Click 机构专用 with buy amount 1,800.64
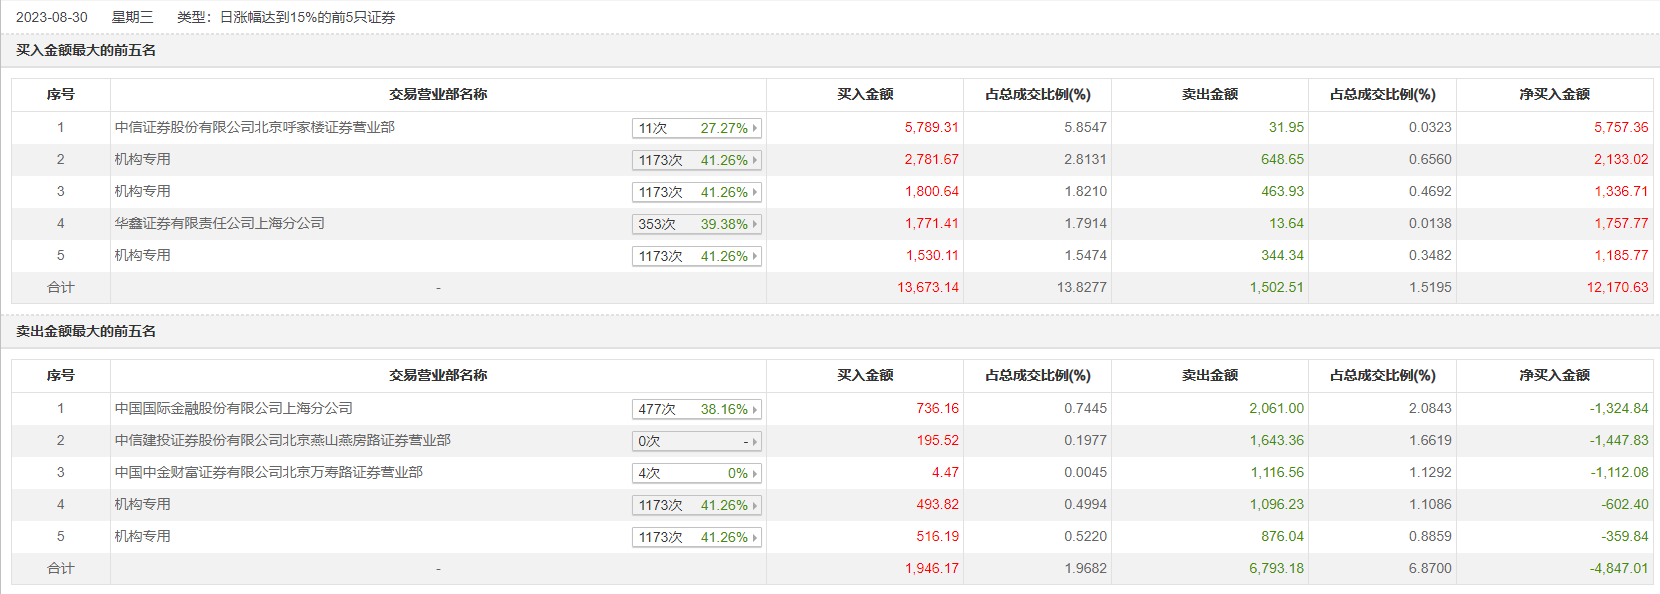This screenshot has height=594, width=1660. [x=143, y=191]
